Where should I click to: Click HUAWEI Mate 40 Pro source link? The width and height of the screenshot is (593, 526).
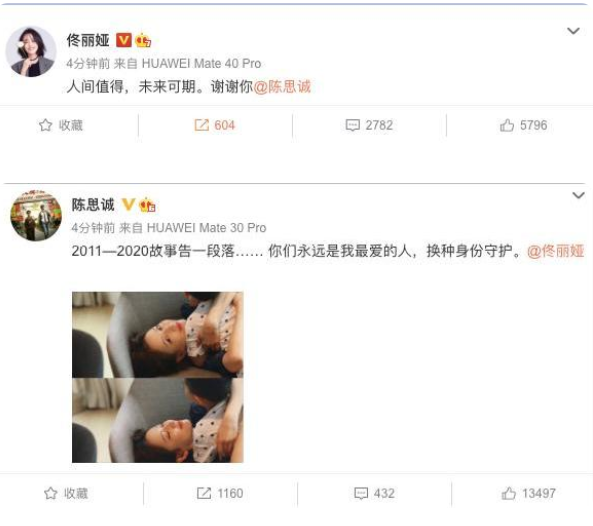pos(201,64)
